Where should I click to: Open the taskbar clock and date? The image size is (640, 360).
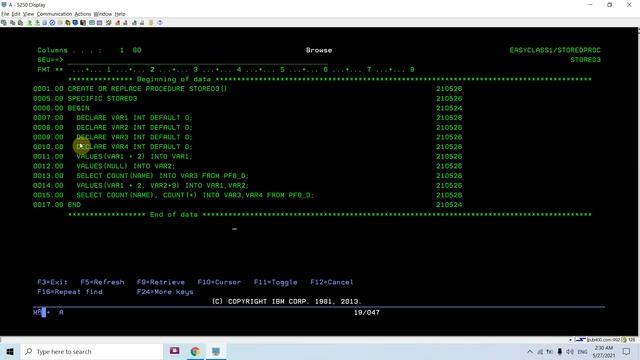coord(604,352)
